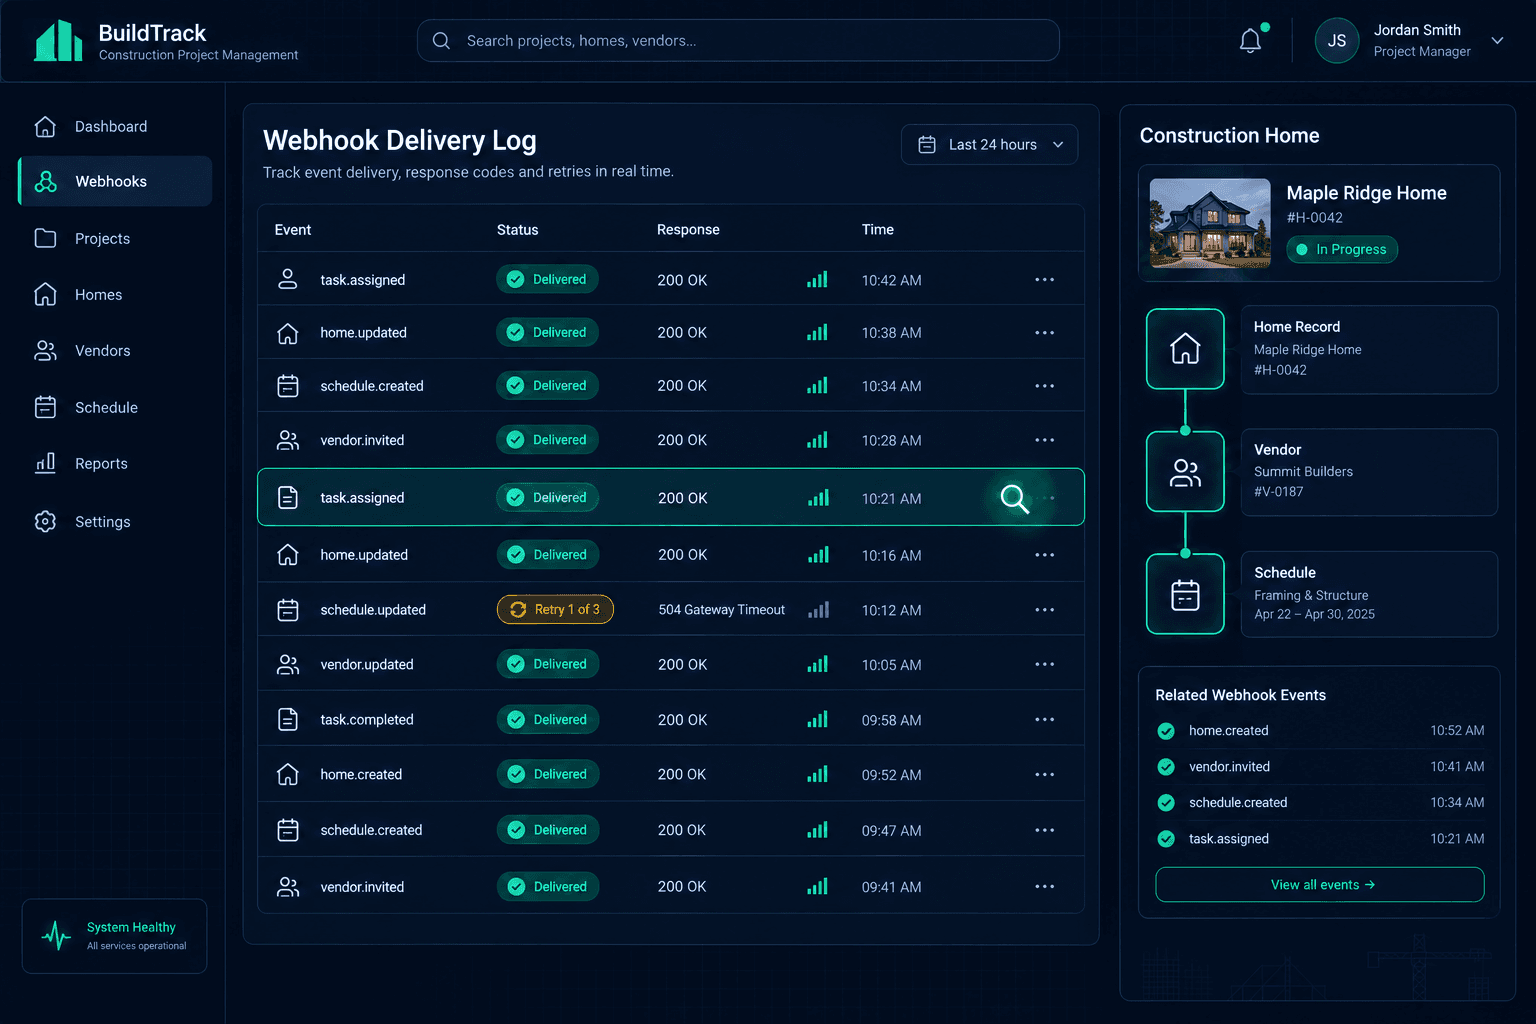Open more options for the 10:42 AM row
The width and height of the screenshot is (1536, 1024).
point(1045,280)
